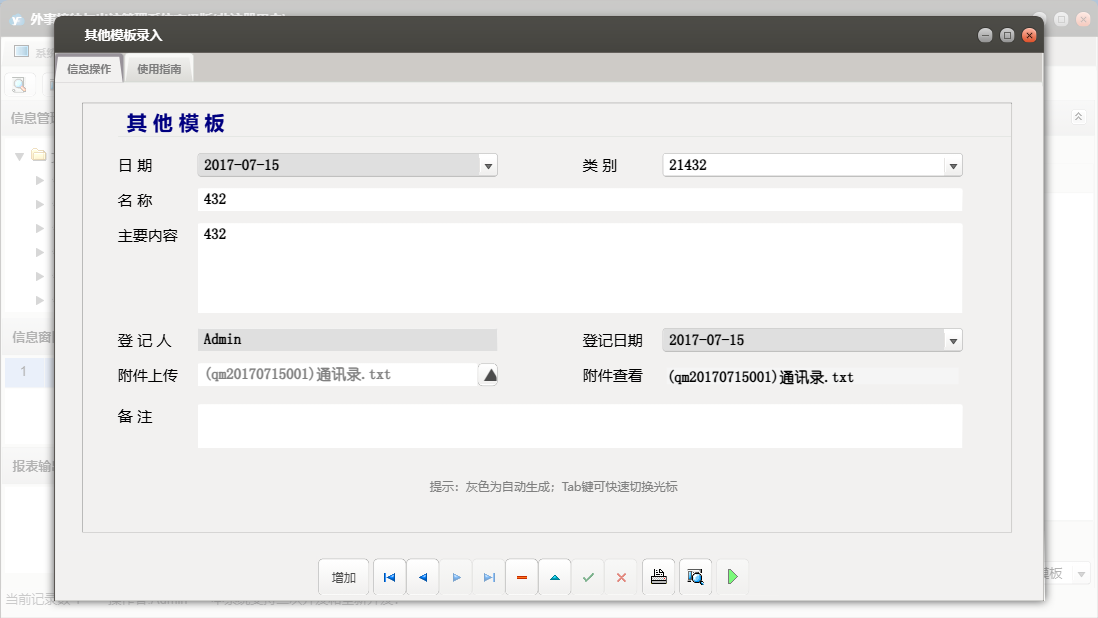Jump to the last record icon
Screen dimensions: 1098x618
click(489, 576)
